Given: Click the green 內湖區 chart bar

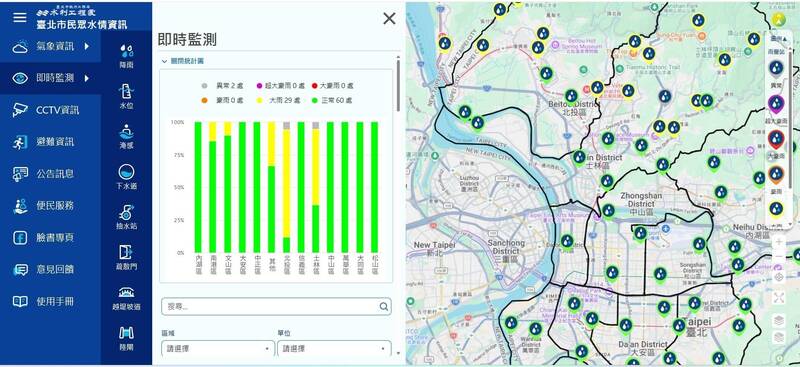Looking at the screenshot, I should (x=198, y=187).
